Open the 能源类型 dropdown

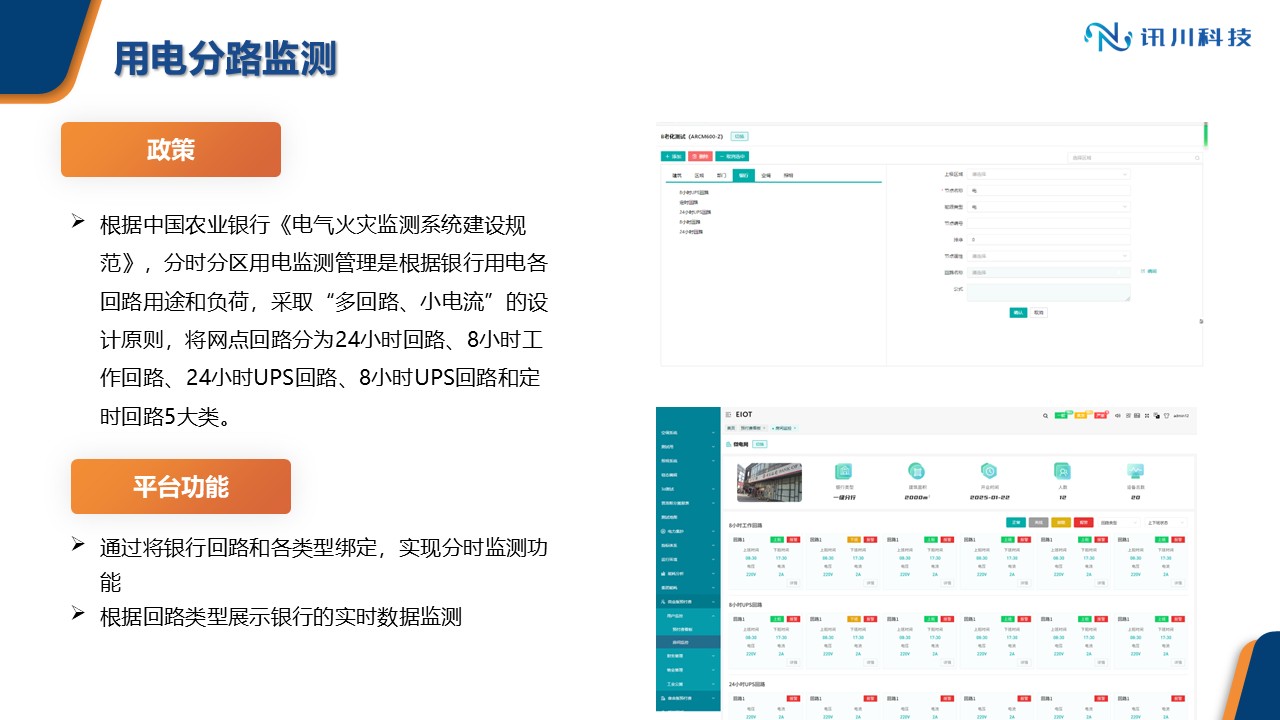pyautogui.click(x=1048, y=207)
